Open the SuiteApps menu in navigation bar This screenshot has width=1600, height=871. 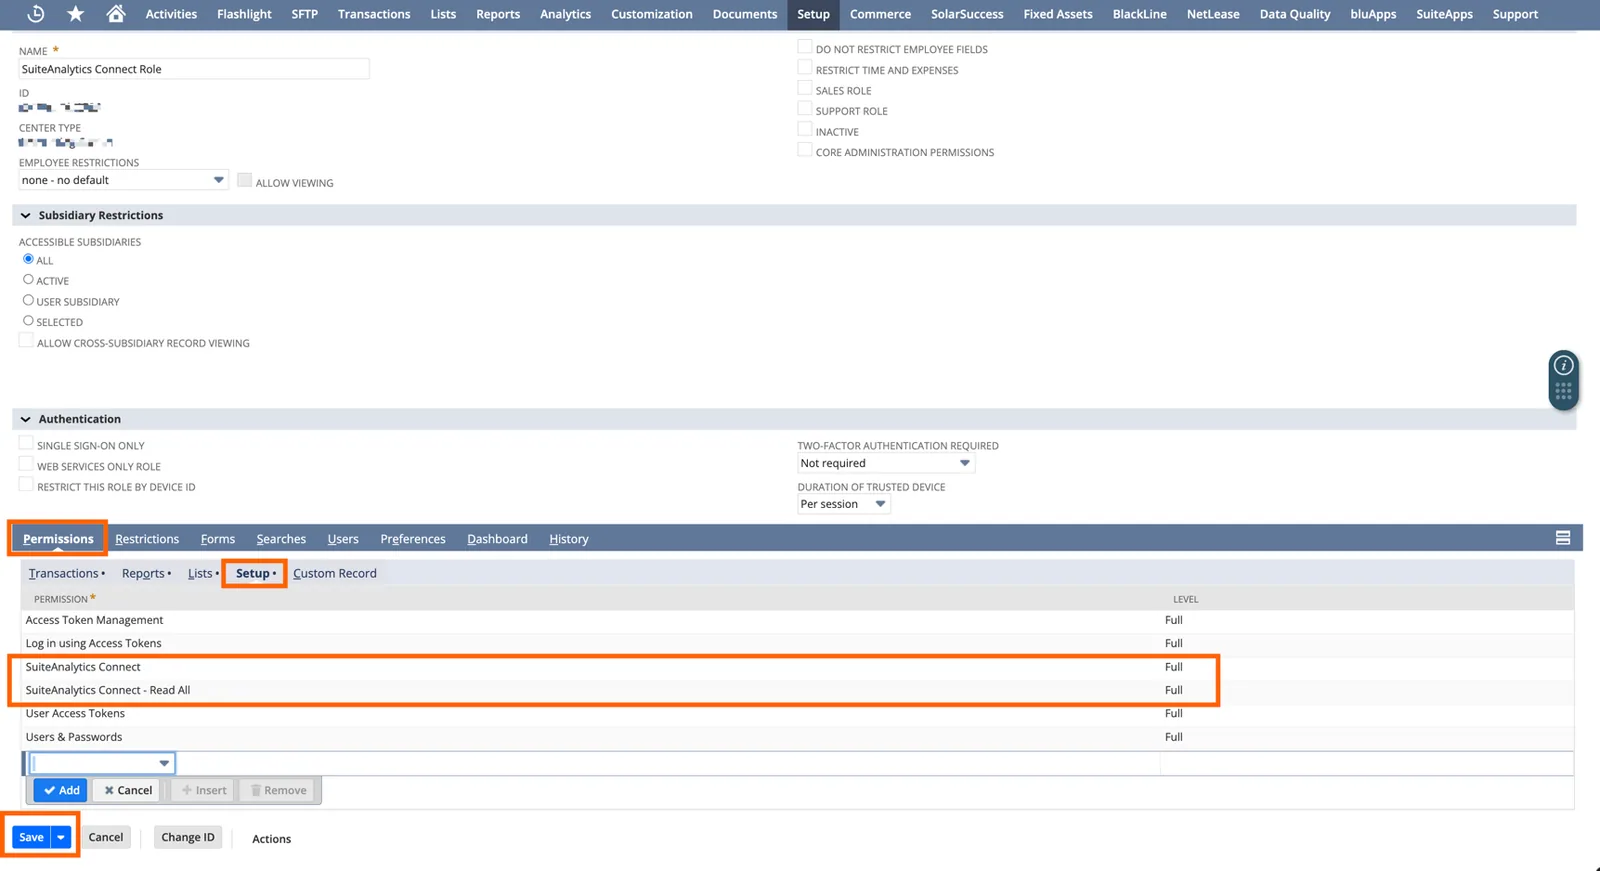click(1444, 14)
